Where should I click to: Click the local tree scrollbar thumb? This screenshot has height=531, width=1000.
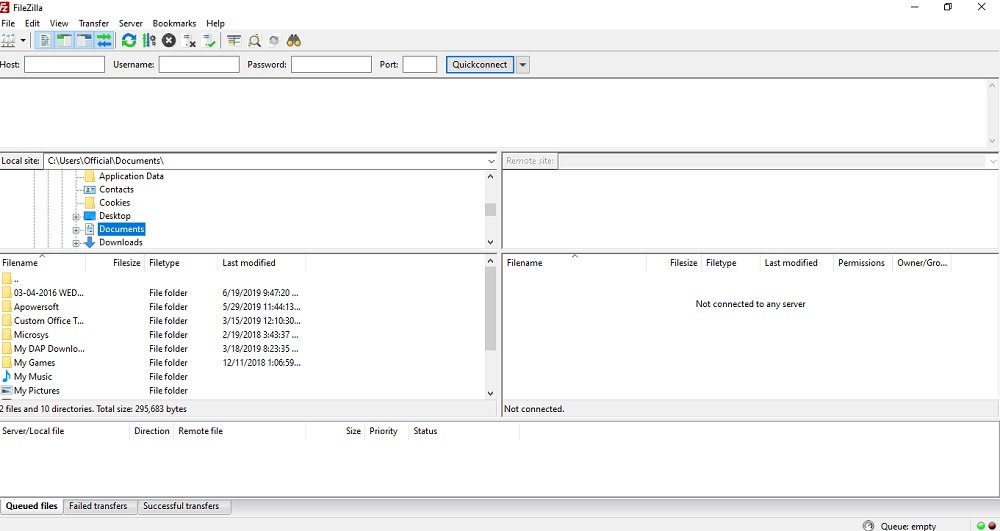(x=490, y=210)
